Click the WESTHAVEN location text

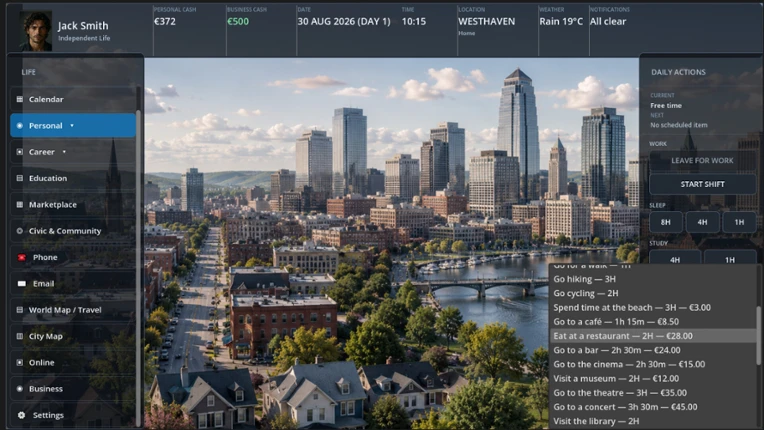(x=486, y=21)
